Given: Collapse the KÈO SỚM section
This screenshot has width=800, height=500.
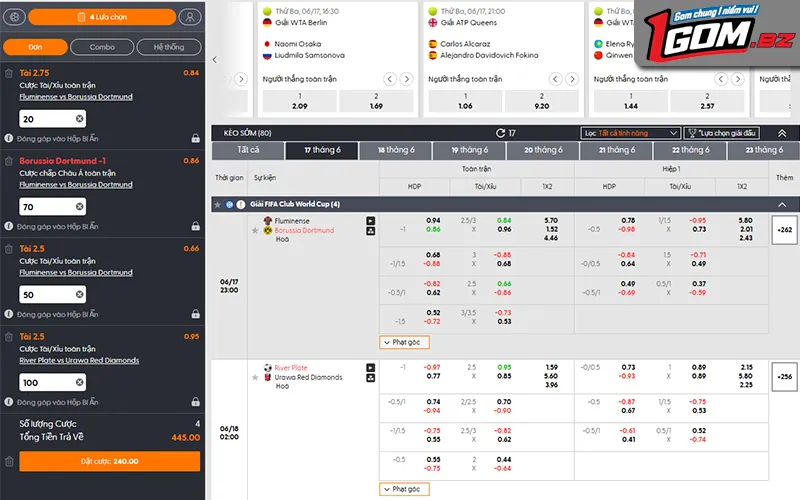Looking at the screenshot, I should pyautogui.click(x=782, y=133).
